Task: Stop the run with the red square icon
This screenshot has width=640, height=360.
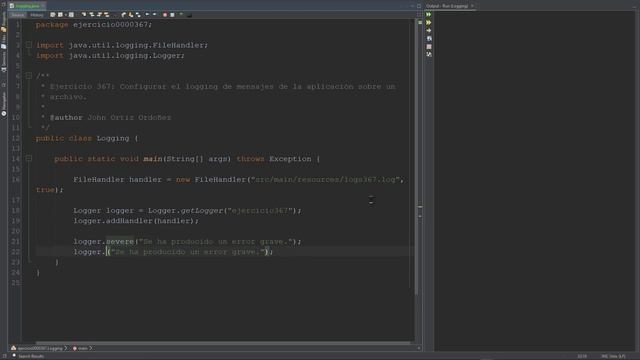Action: click(x=429, y=47)
